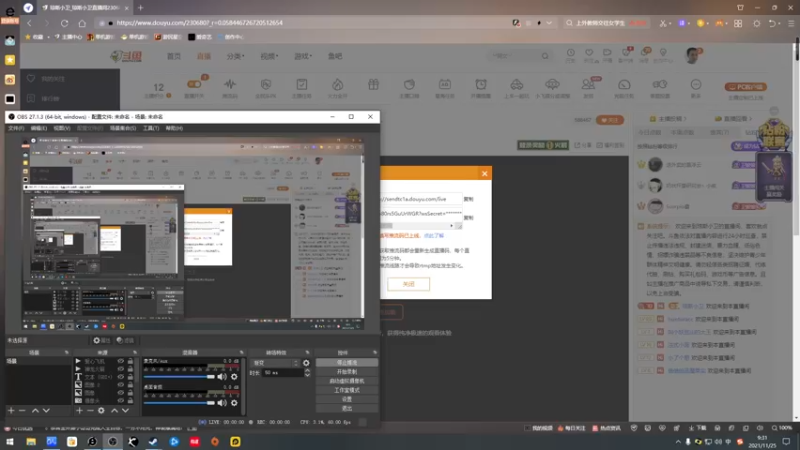Adjust the 麦克风/Aux volume slider
This screenshot has width=800, height=450.
click(x=179, y=377)
